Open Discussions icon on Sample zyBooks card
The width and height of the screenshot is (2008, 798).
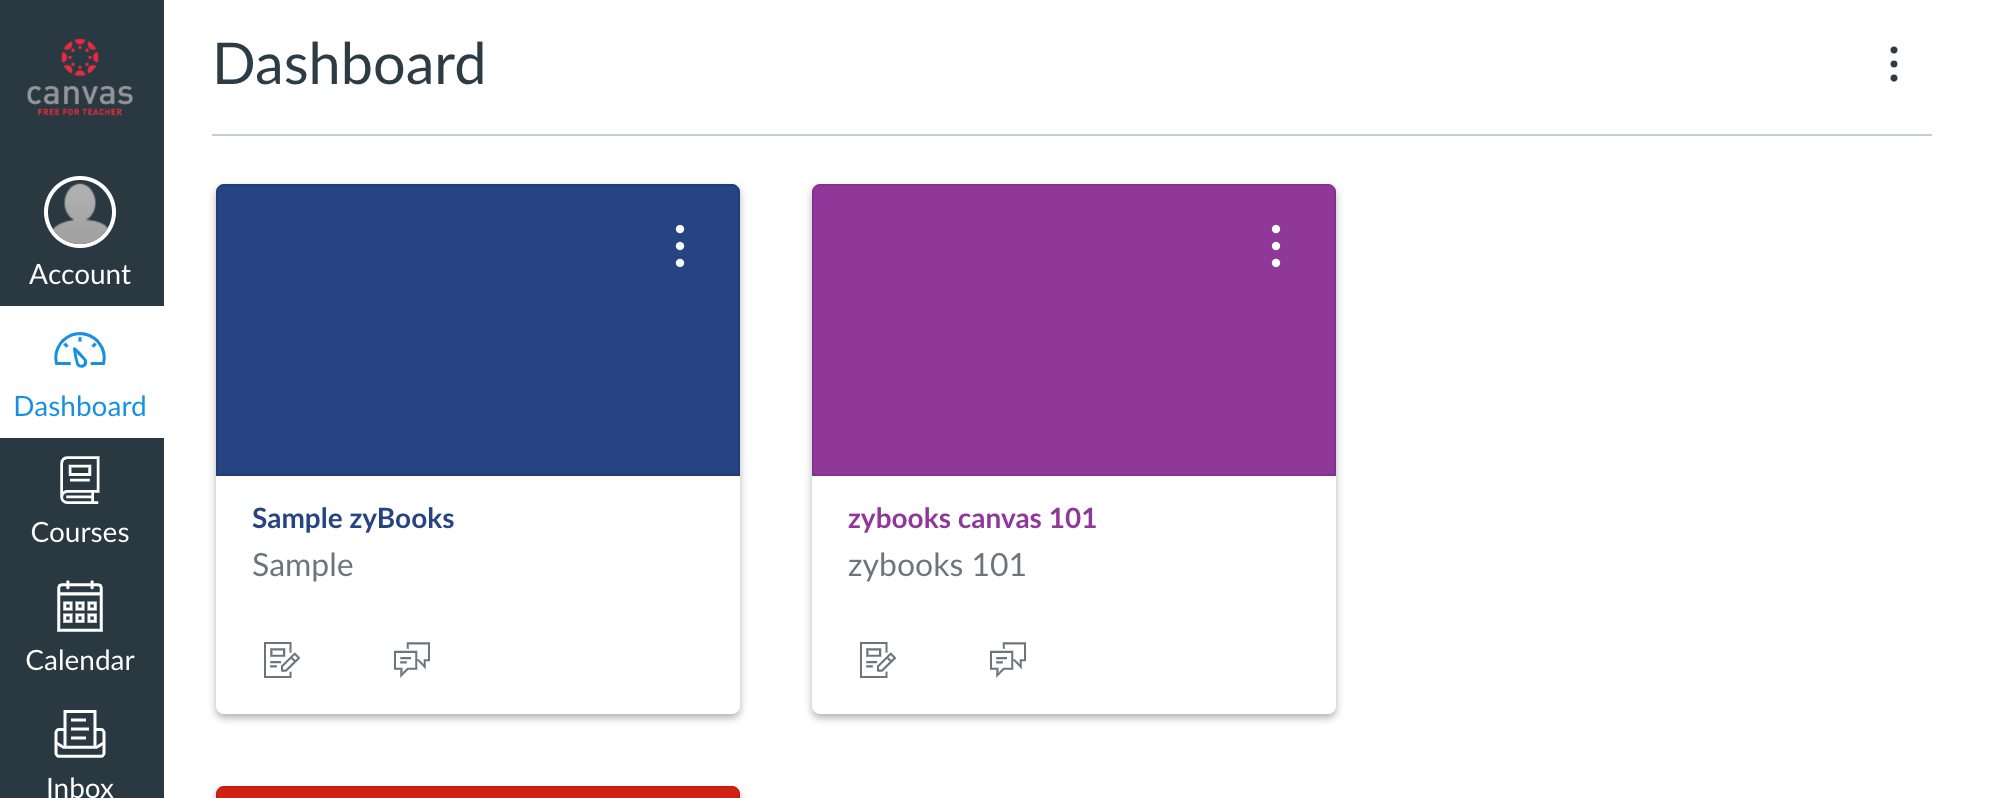tap(412, 660)
